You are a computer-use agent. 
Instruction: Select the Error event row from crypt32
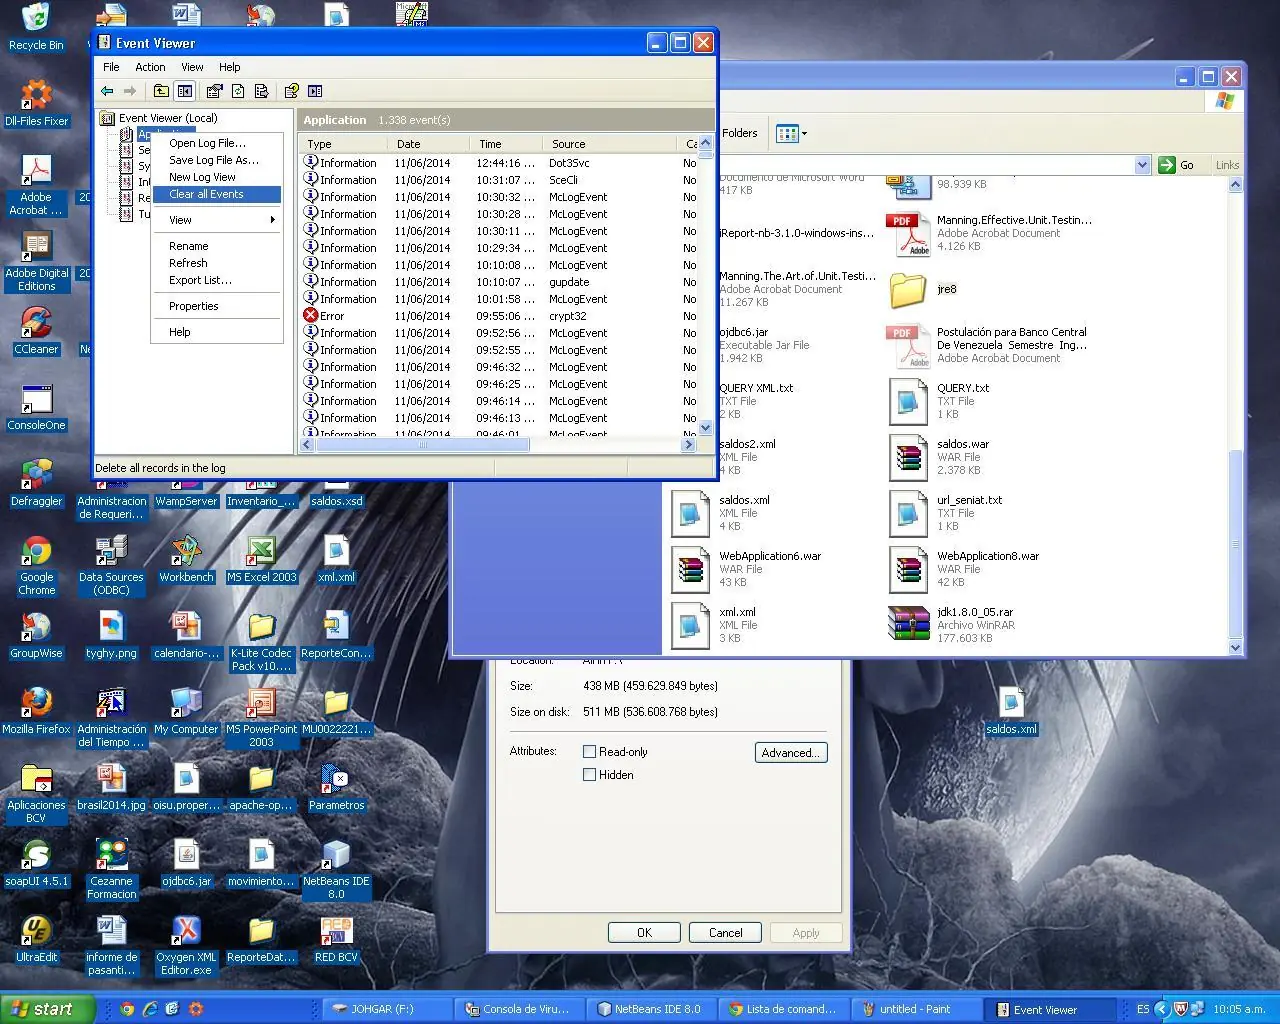click(x=499, y=316)
